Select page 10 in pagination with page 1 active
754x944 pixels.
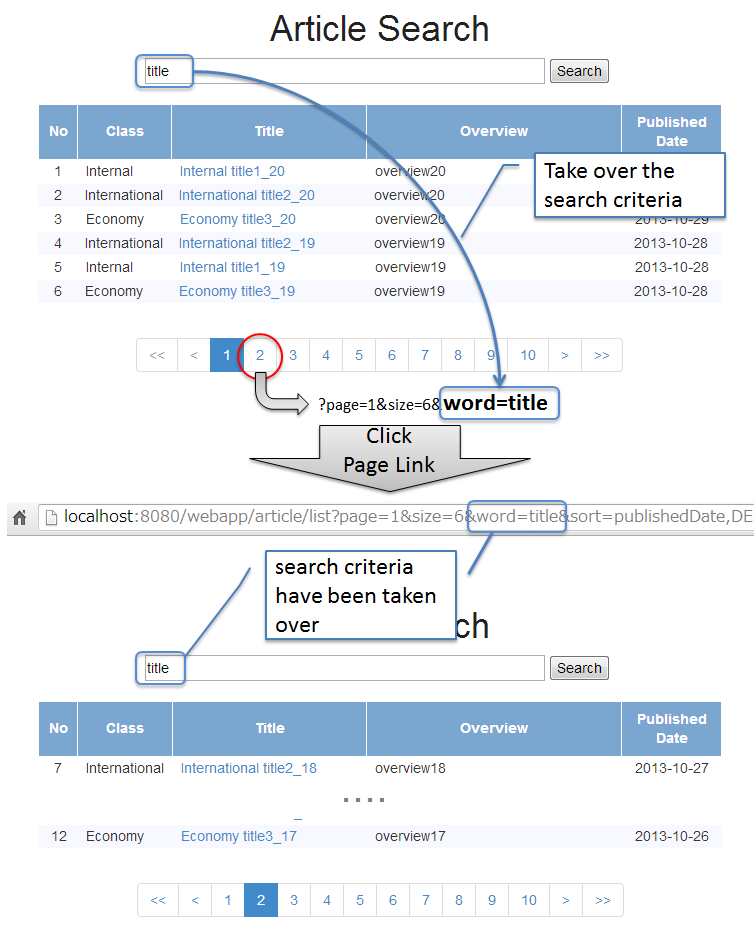coord(528,355)
